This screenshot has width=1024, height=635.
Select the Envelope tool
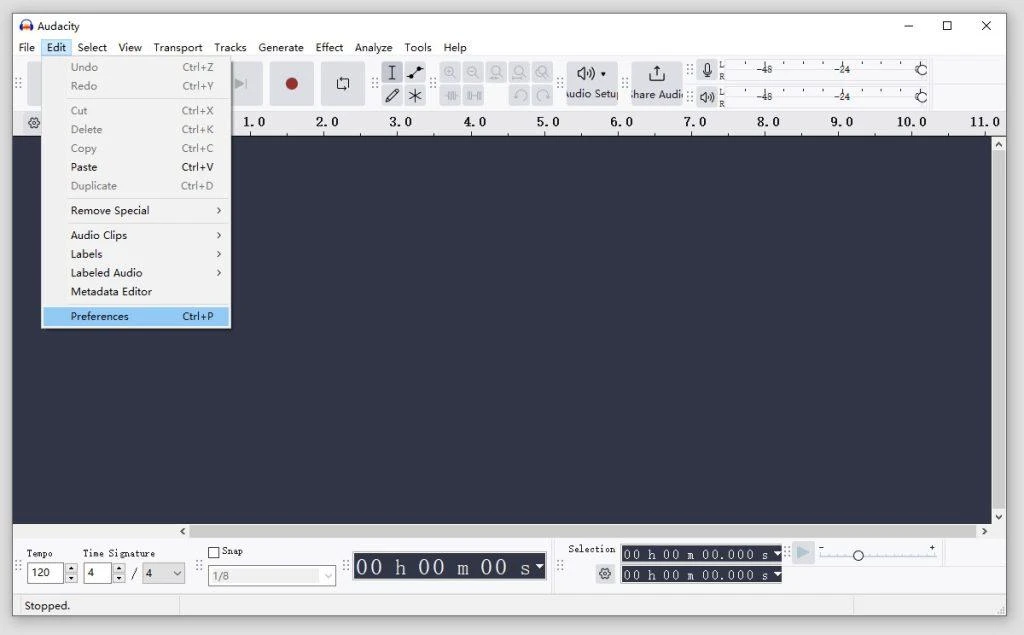tap(414, 72)
